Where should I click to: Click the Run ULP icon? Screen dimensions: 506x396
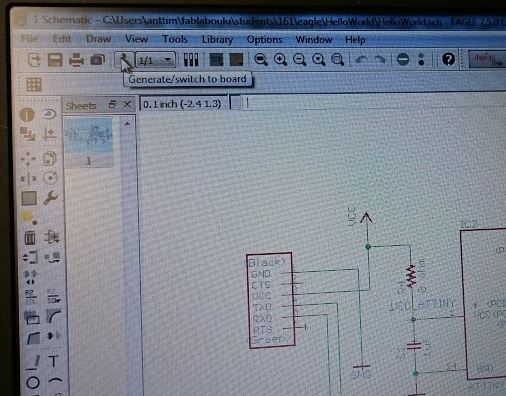pyautogui.click(x=236, y=60)
